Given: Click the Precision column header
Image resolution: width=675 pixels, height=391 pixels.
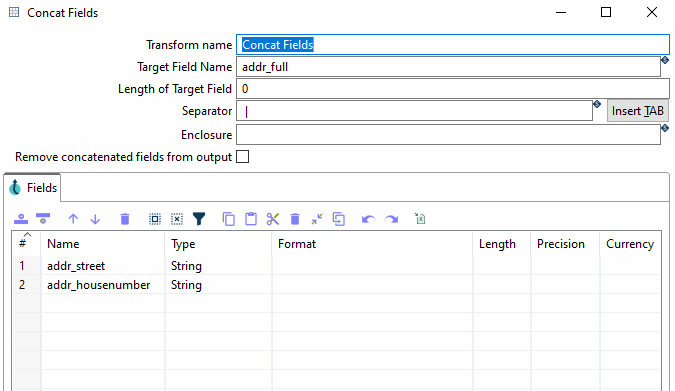Looking at the screenshot, I should pos(565,244).
